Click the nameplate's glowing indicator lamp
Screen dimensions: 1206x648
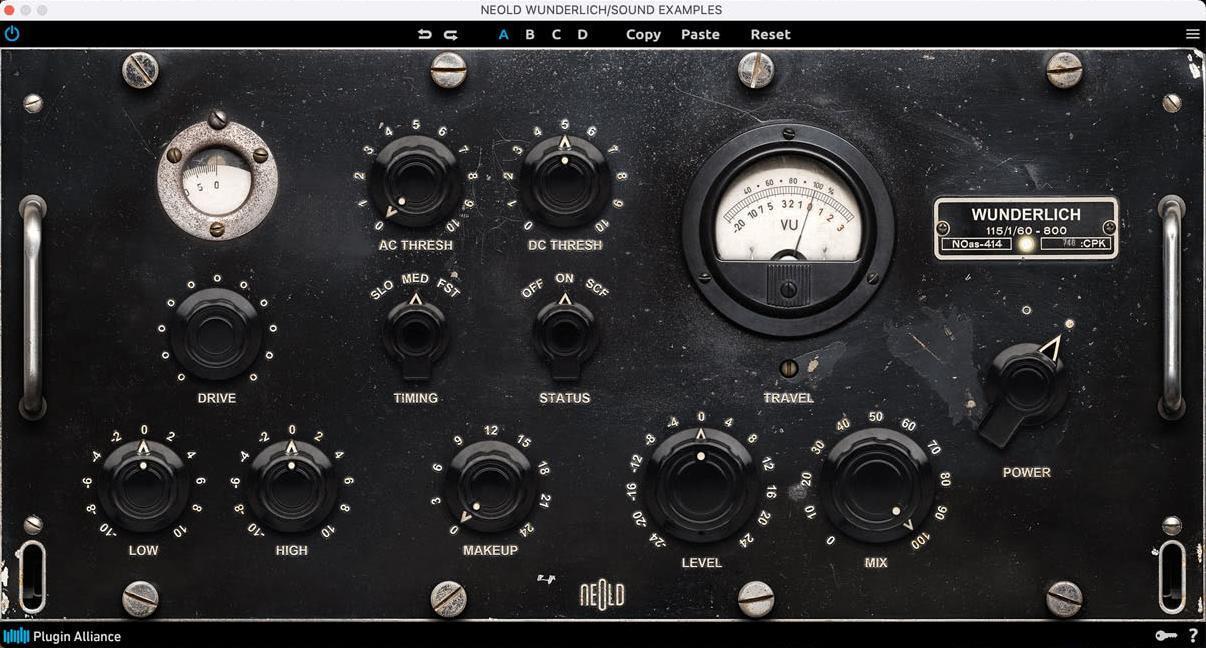click(1026, 243)
